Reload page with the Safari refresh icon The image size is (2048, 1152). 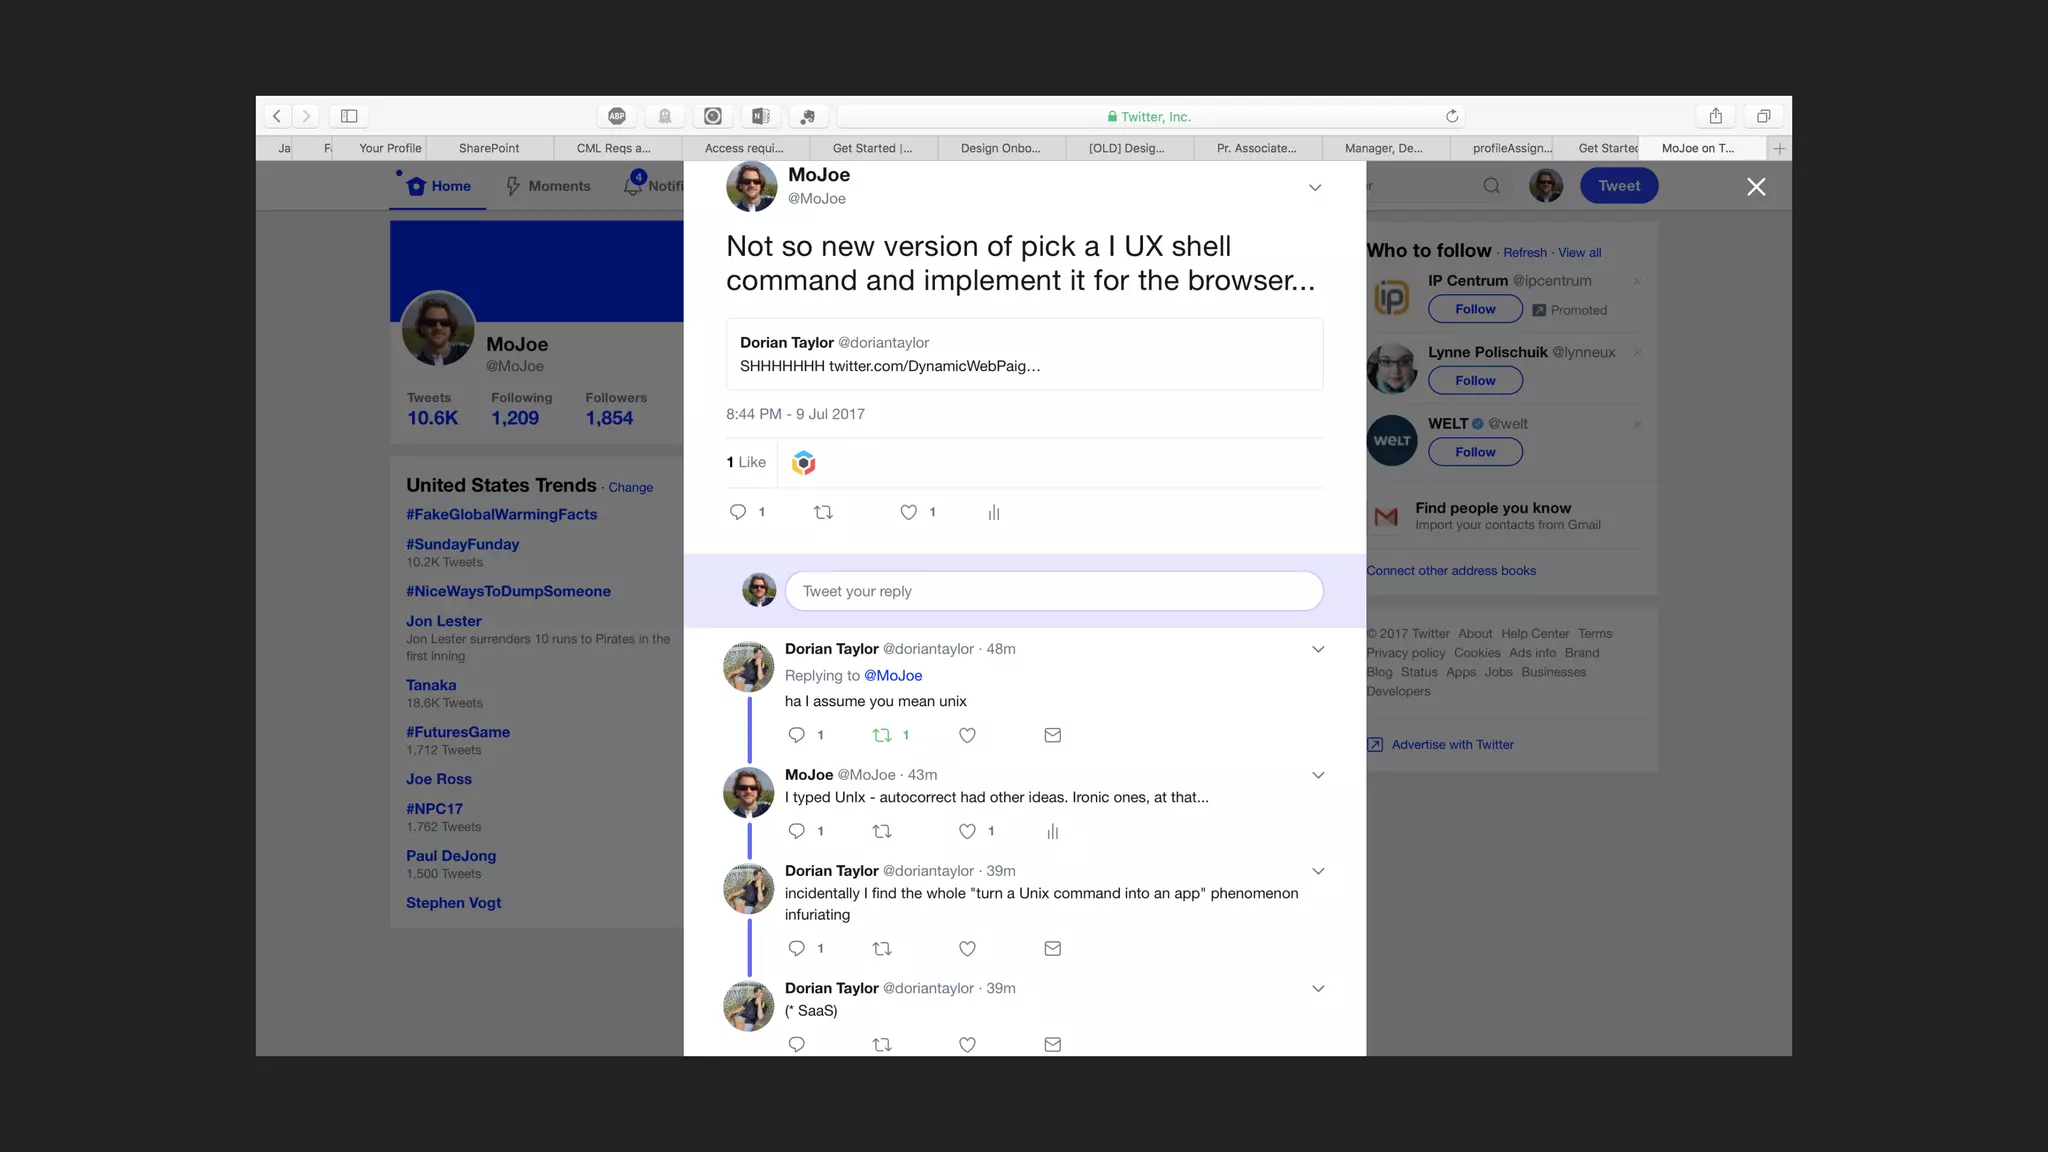tap(1452, 116)
